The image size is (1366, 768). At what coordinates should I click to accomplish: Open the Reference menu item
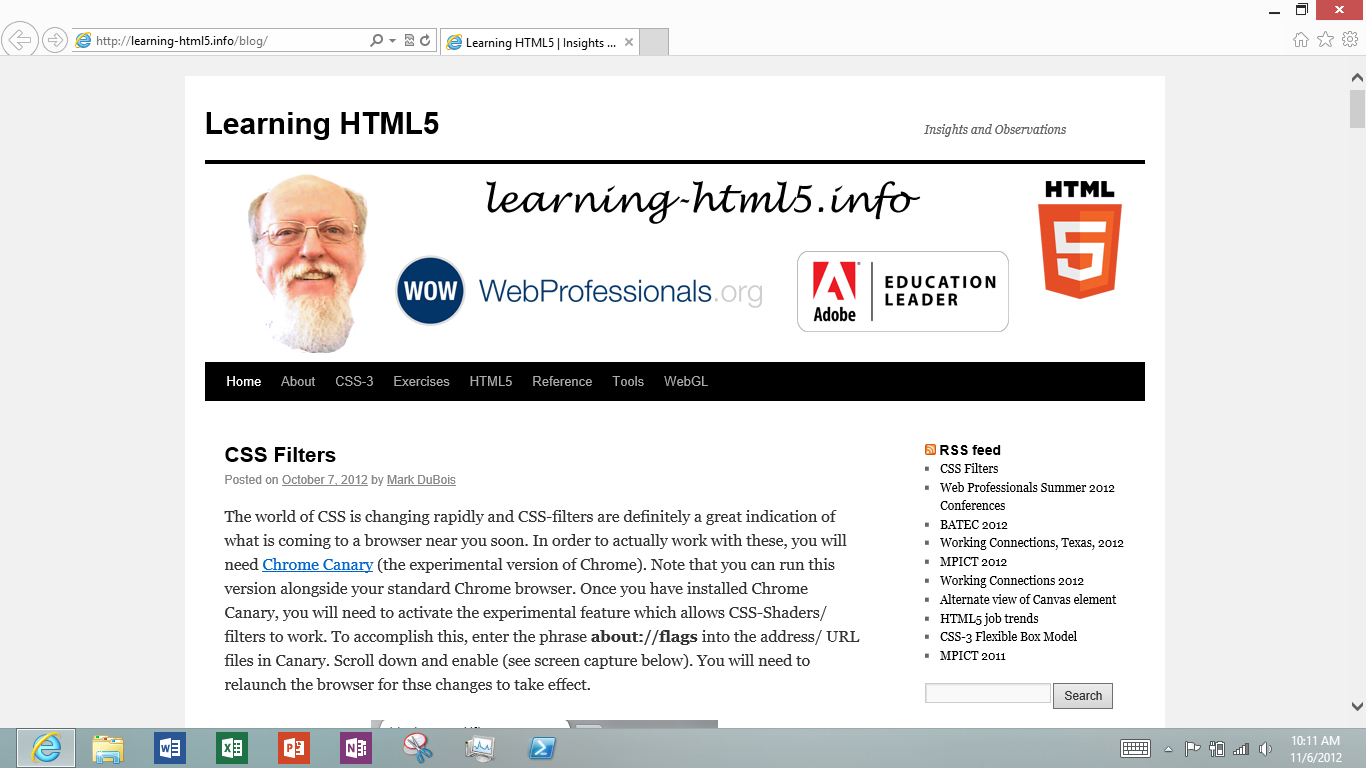tap(562, 381)
